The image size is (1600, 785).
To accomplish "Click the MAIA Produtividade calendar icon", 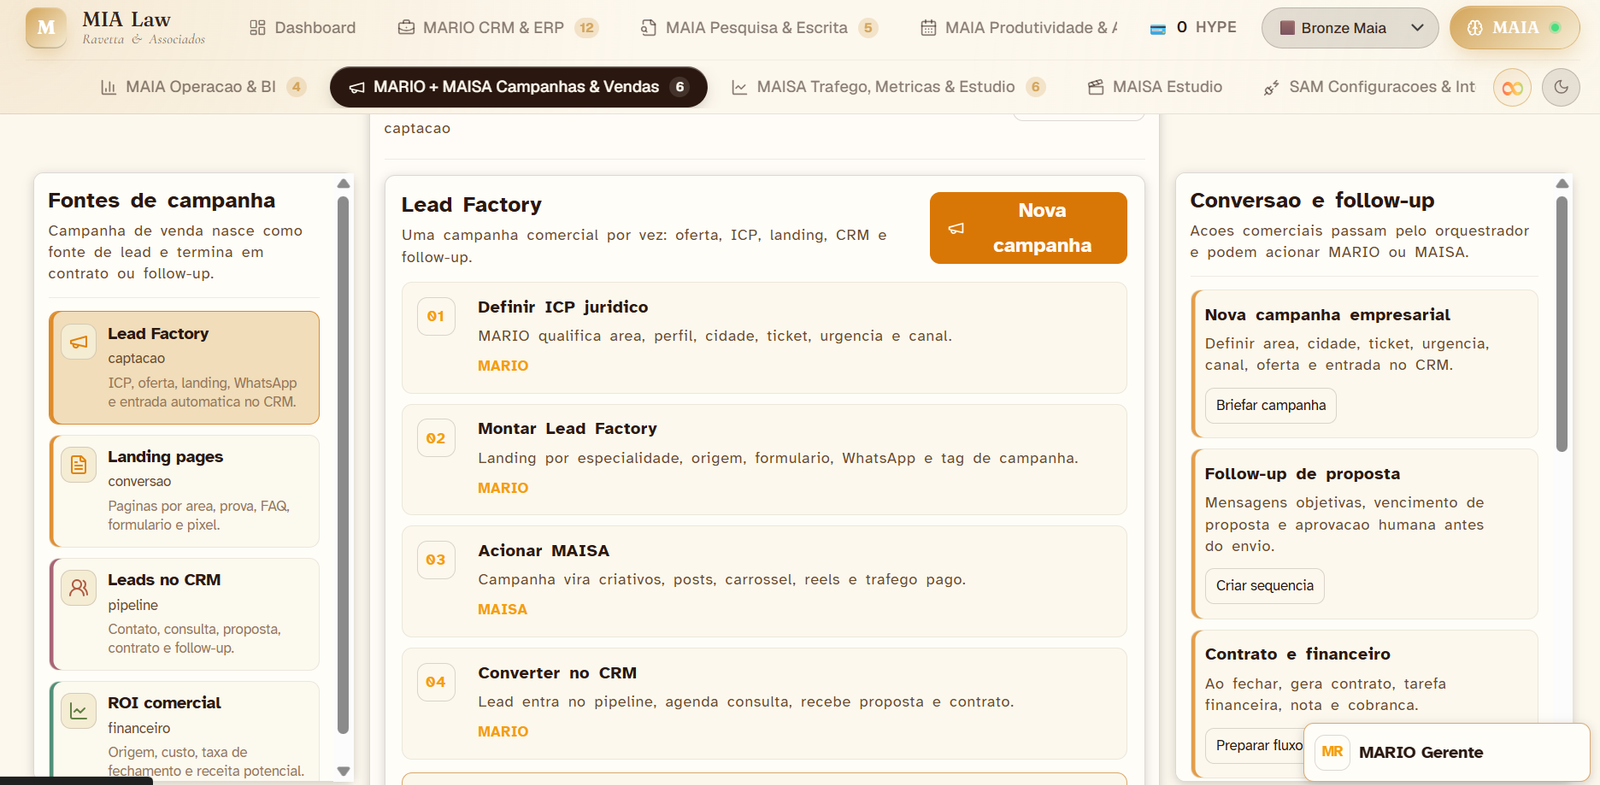I will point(928,28).
